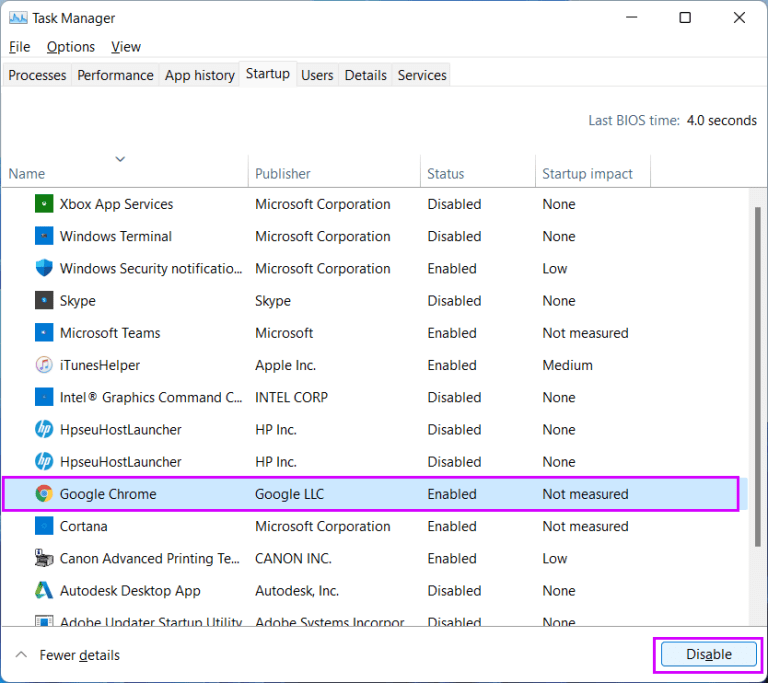
Task: Sort by the Name column header
Action: [x=125, y=173]
